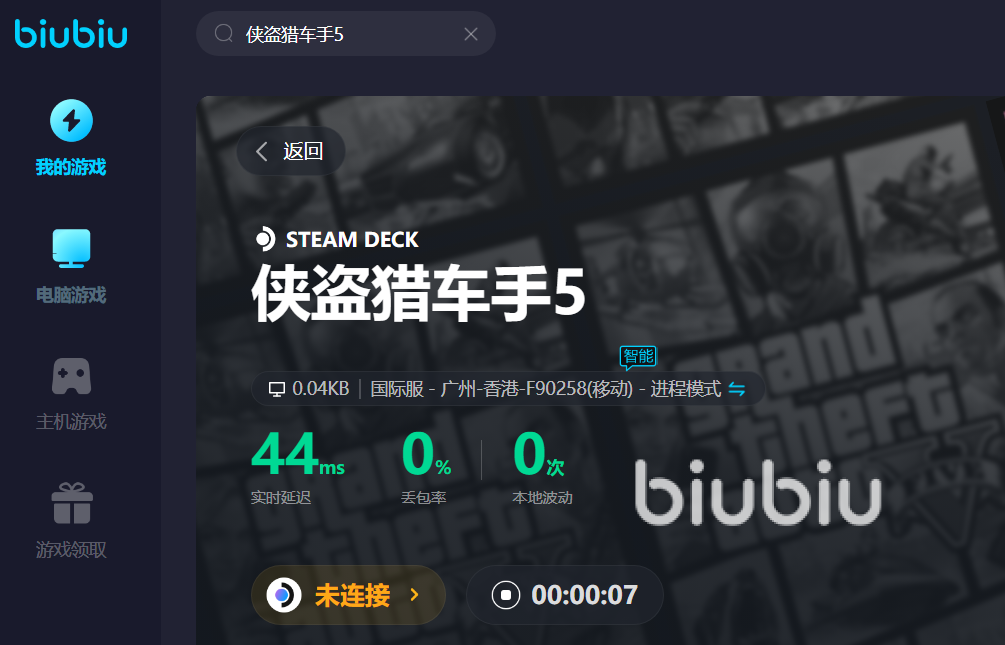Switch to the 电脑游戏 tab label
Viewport: 1005px width, 645px height.
(71, 295)
